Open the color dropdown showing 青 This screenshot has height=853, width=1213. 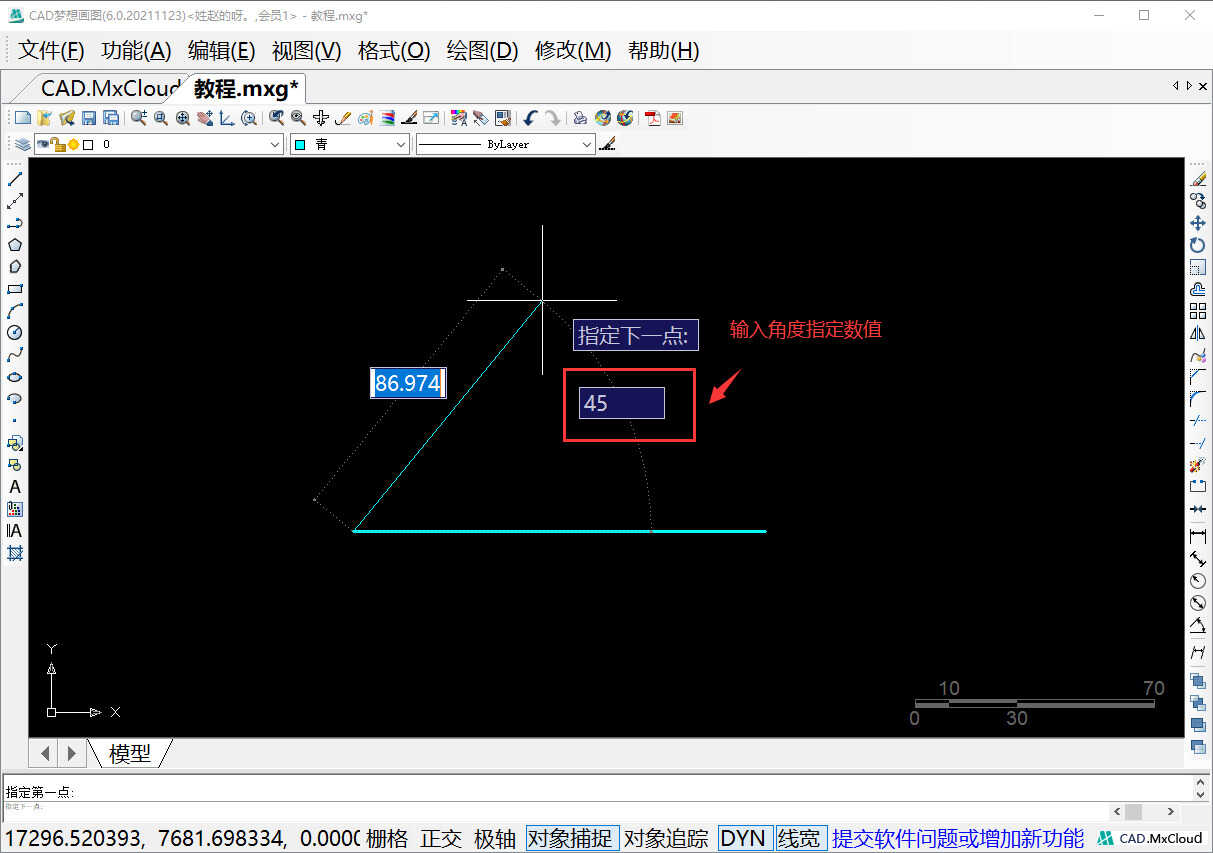coord(349,145)
